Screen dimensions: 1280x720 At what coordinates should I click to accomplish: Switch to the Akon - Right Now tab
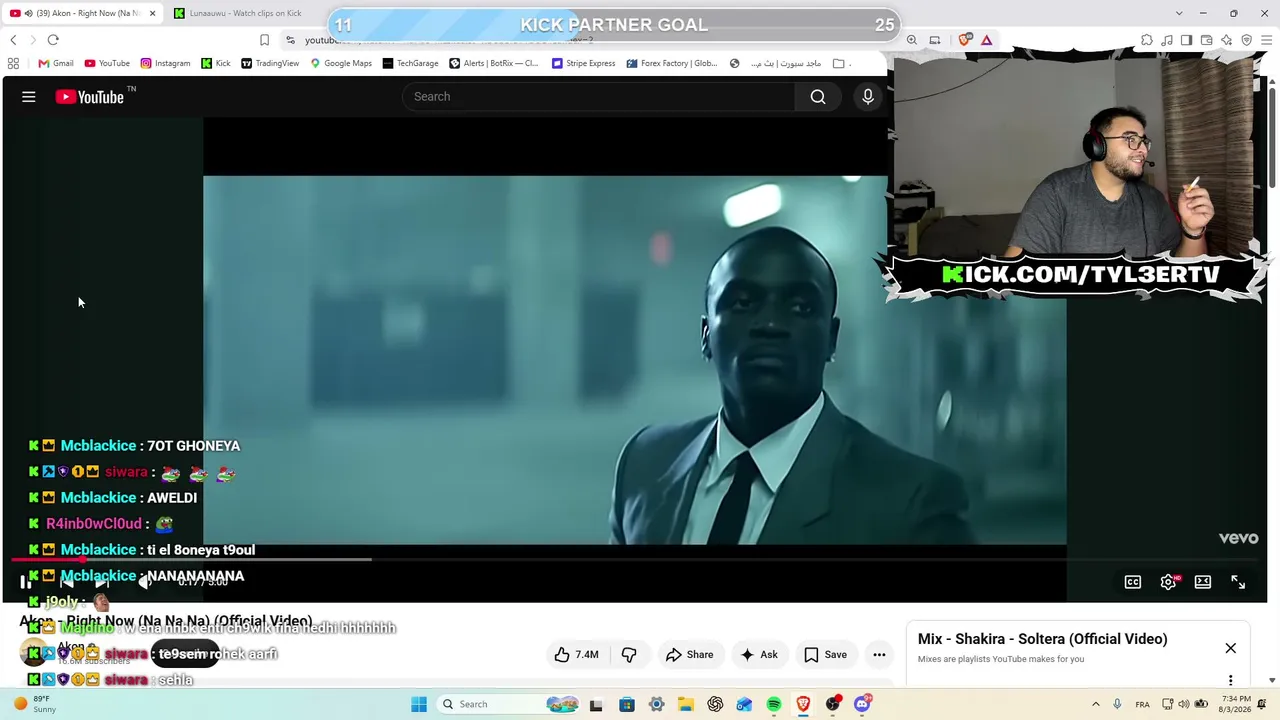(82, 13)
